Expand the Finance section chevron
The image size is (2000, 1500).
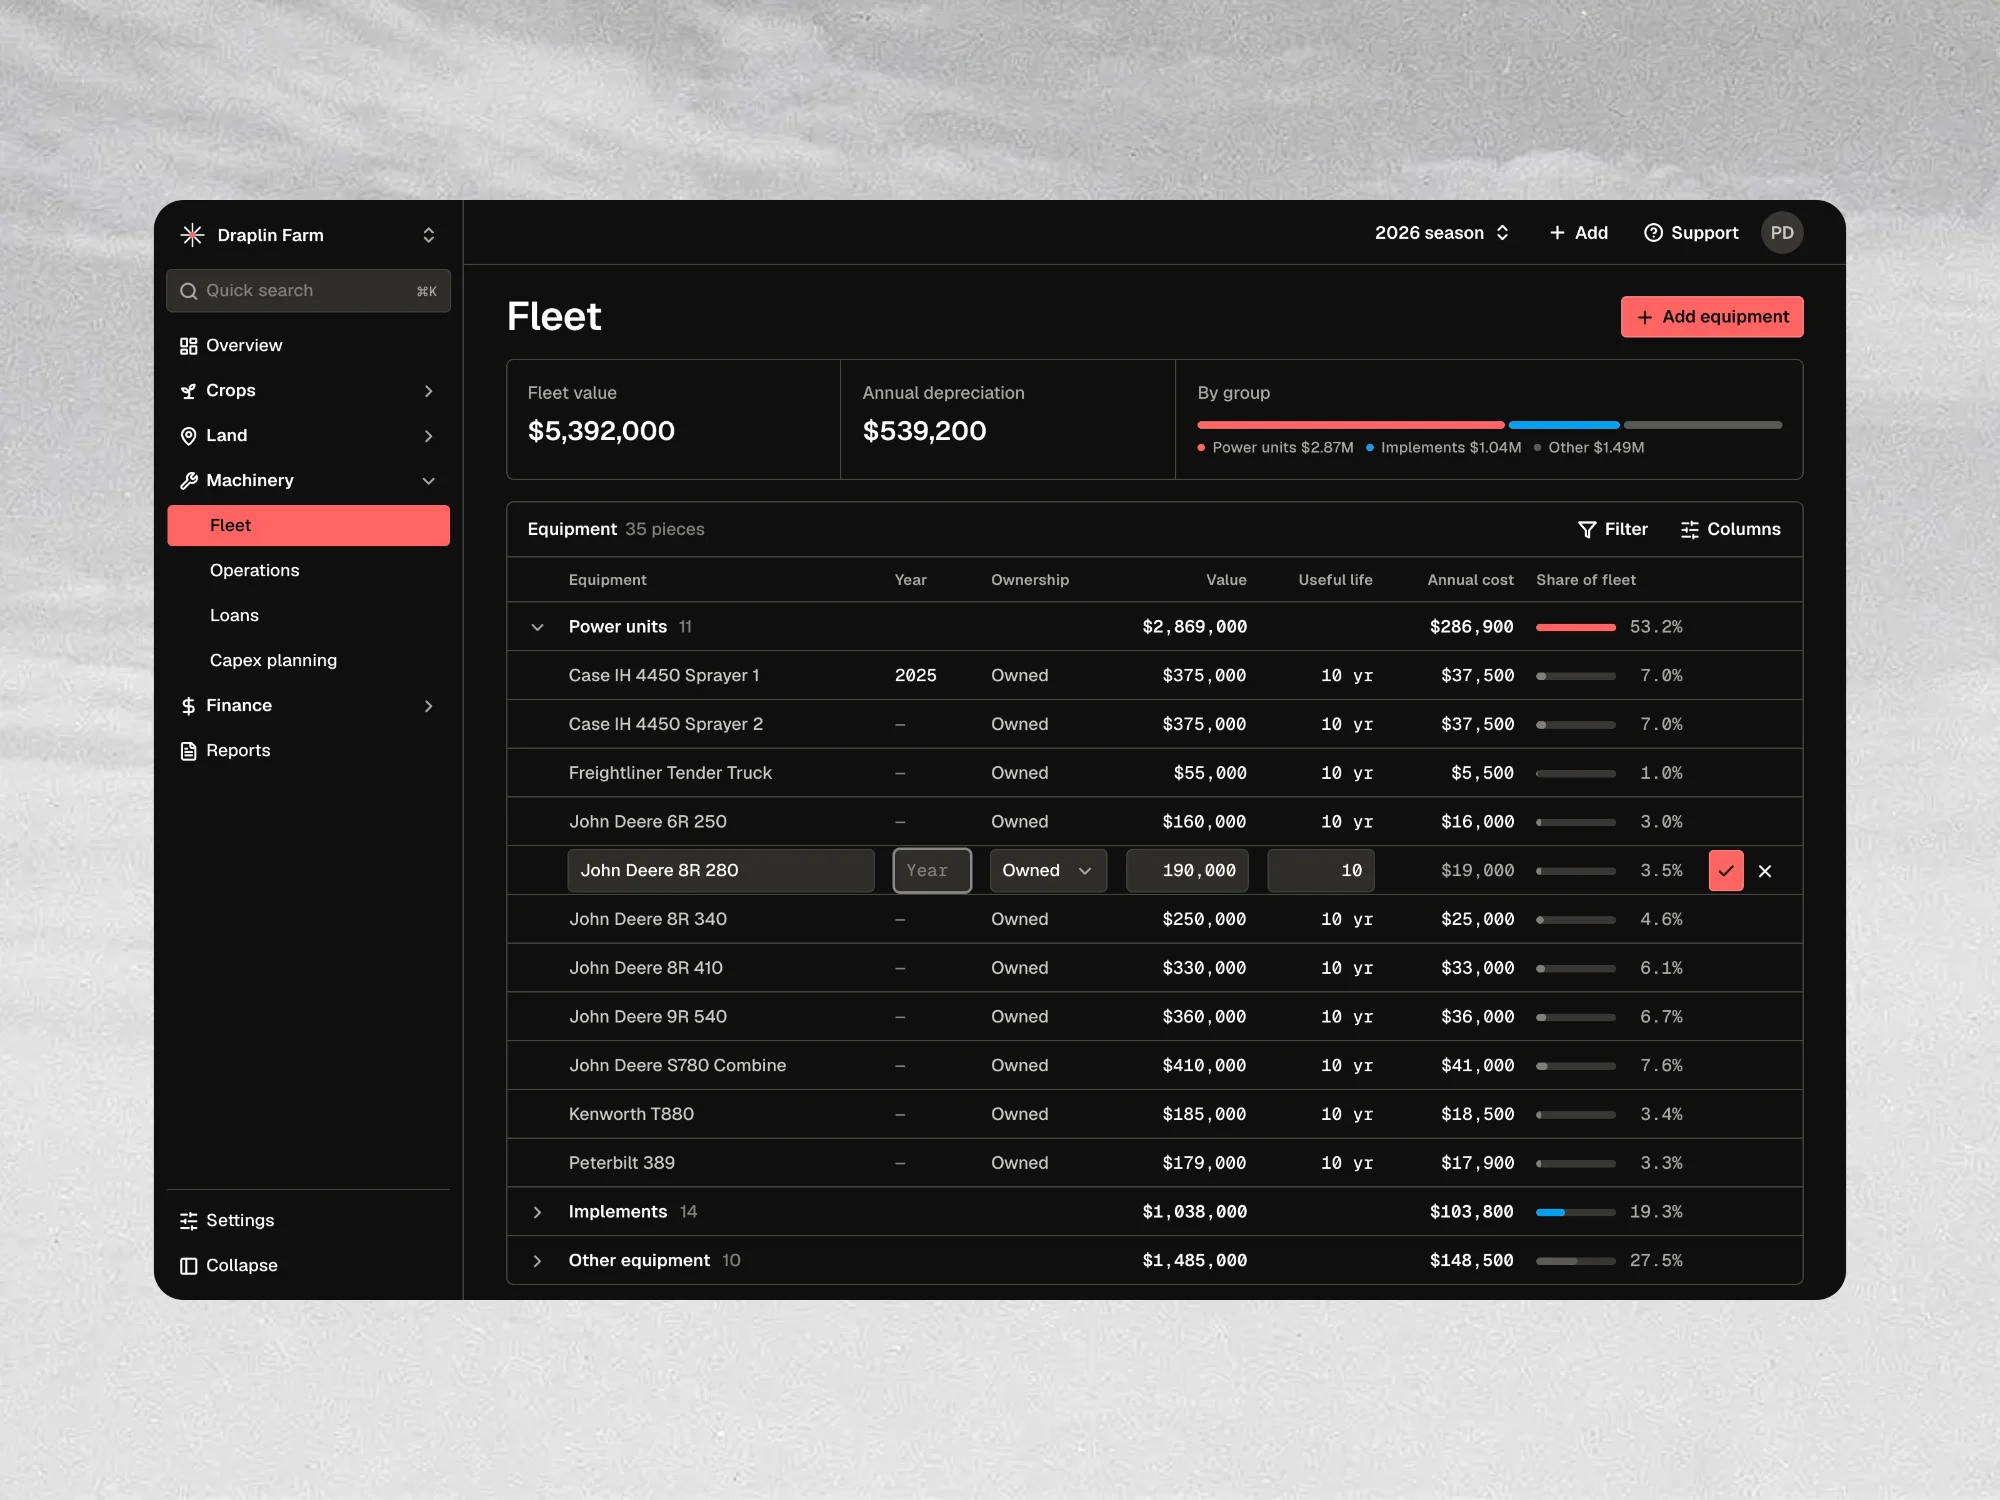point(429,706)
